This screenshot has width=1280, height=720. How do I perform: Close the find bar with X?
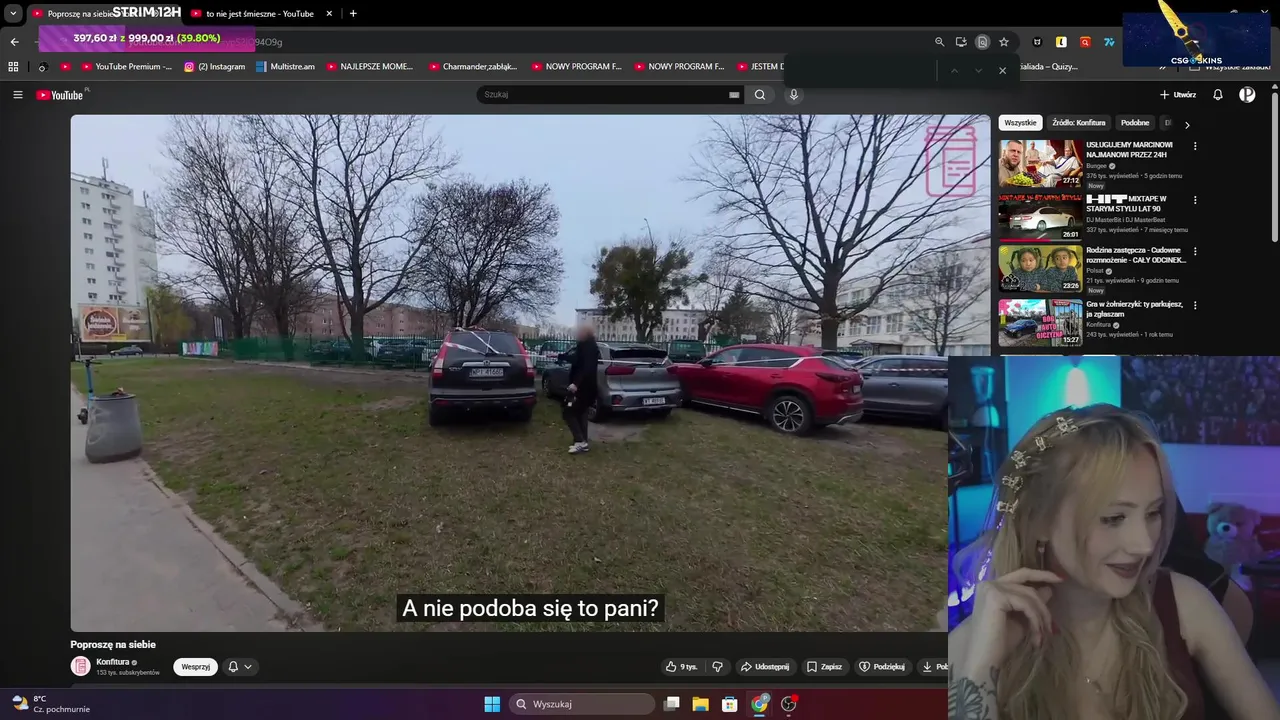tap(1002, 71)
